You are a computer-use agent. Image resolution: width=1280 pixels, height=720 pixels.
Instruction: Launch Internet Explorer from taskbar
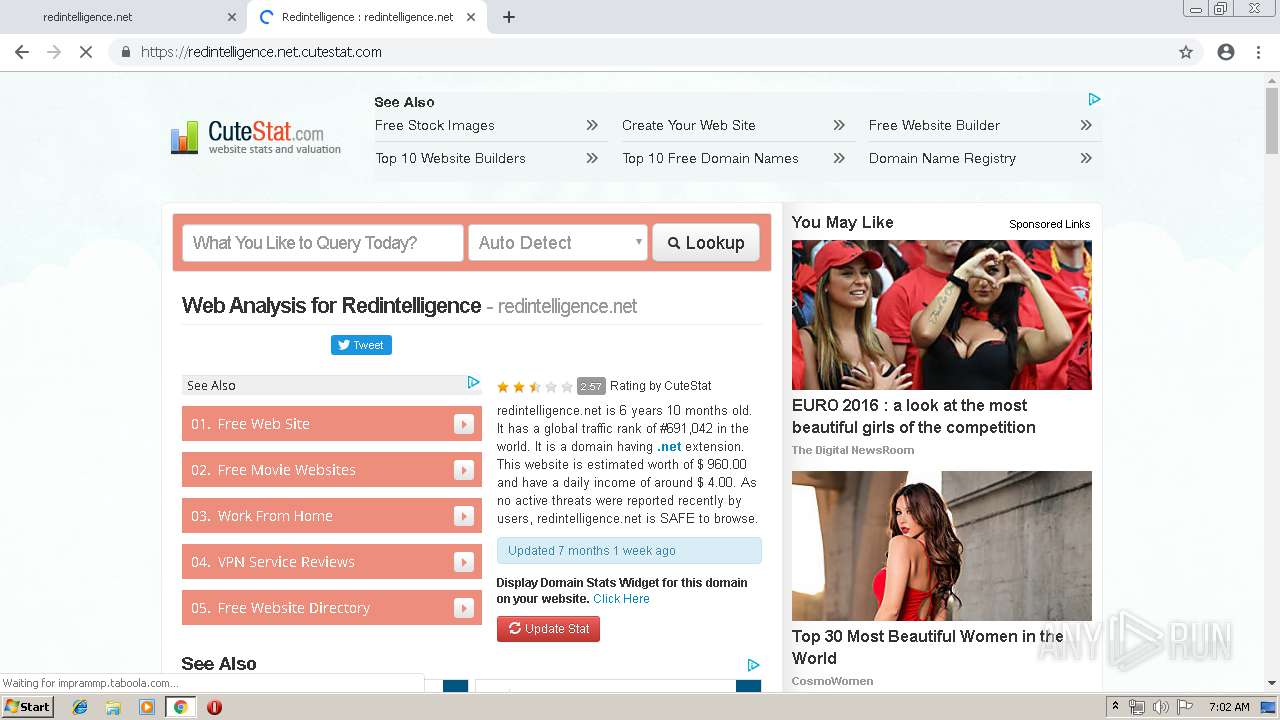(80, 707)
